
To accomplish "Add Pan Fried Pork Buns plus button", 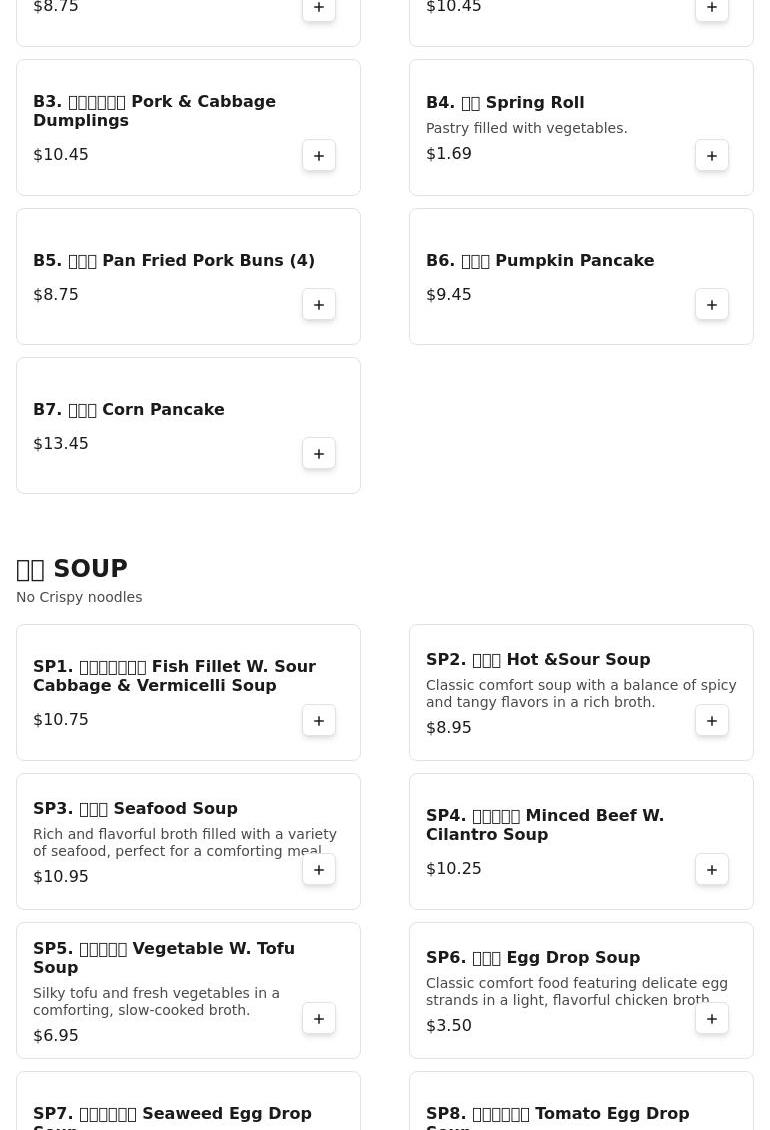I will click(x=319, y=305).
